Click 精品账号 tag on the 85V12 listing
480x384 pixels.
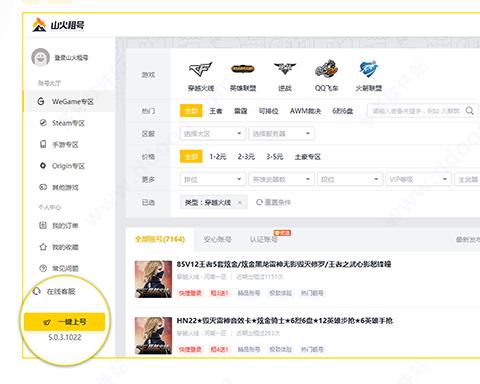249,293
